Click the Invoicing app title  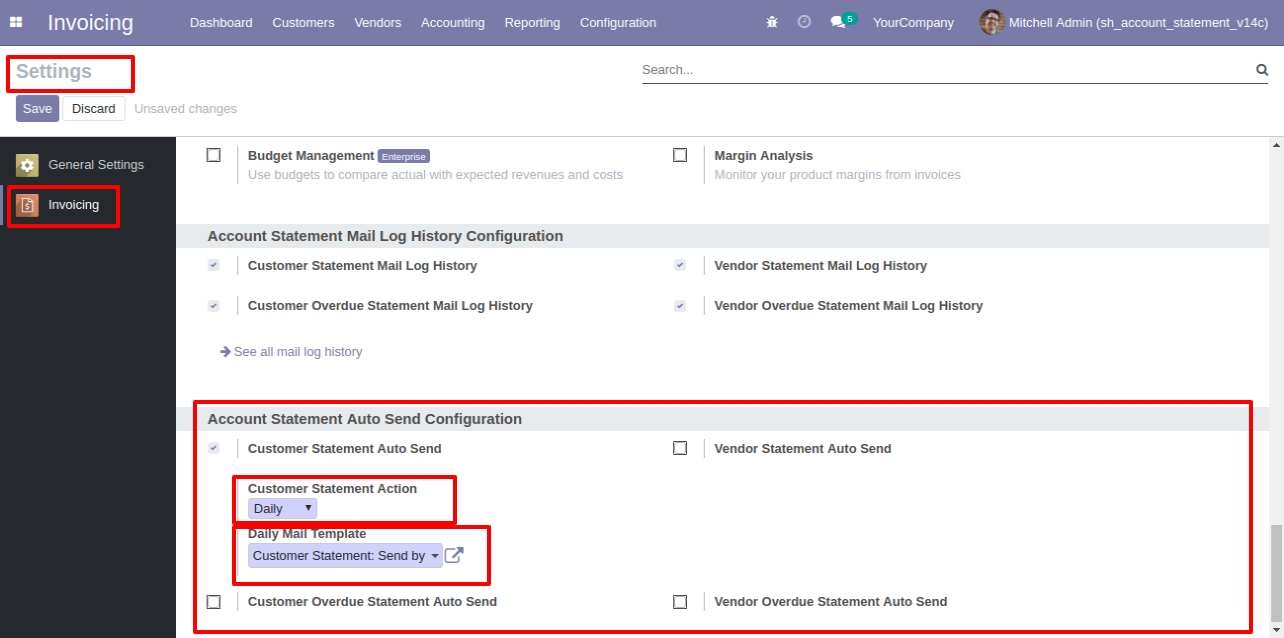(x=90, y=22)
